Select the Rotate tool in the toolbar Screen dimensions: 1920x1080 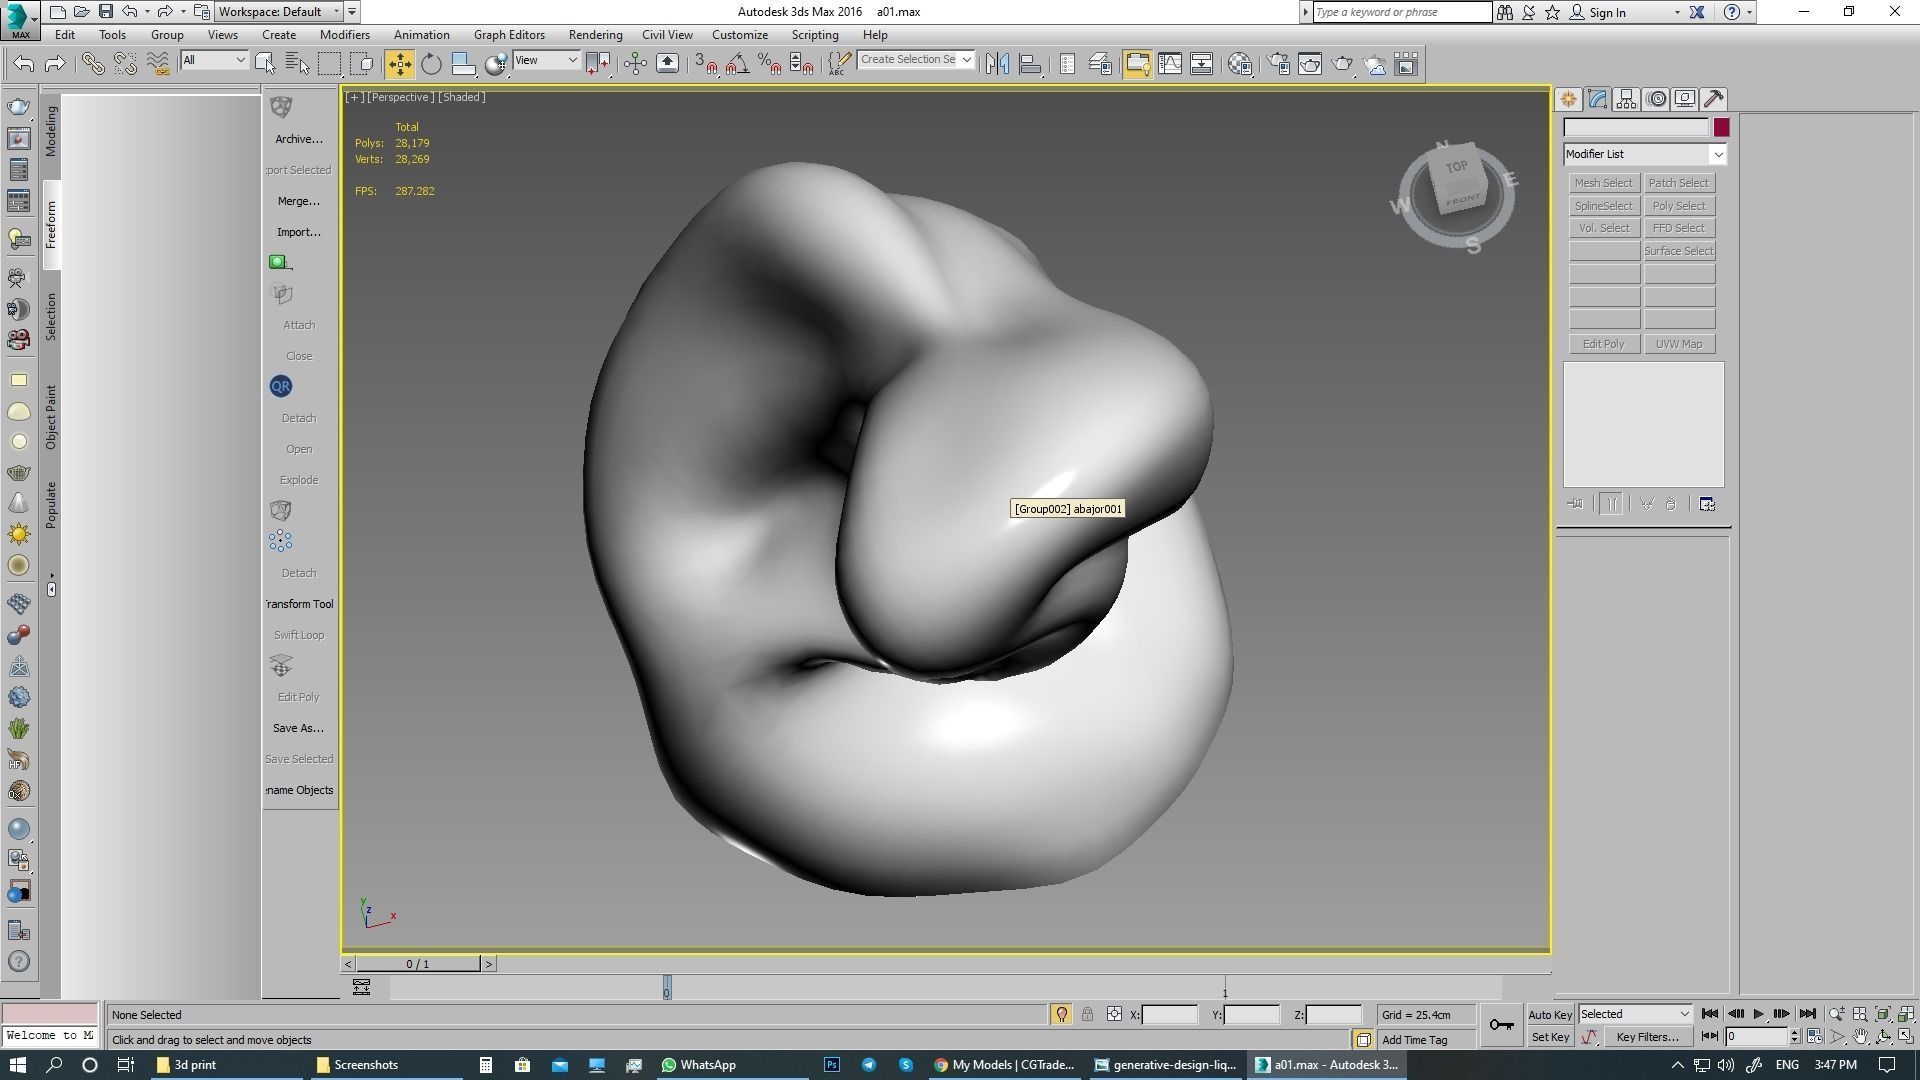[431, 64]
